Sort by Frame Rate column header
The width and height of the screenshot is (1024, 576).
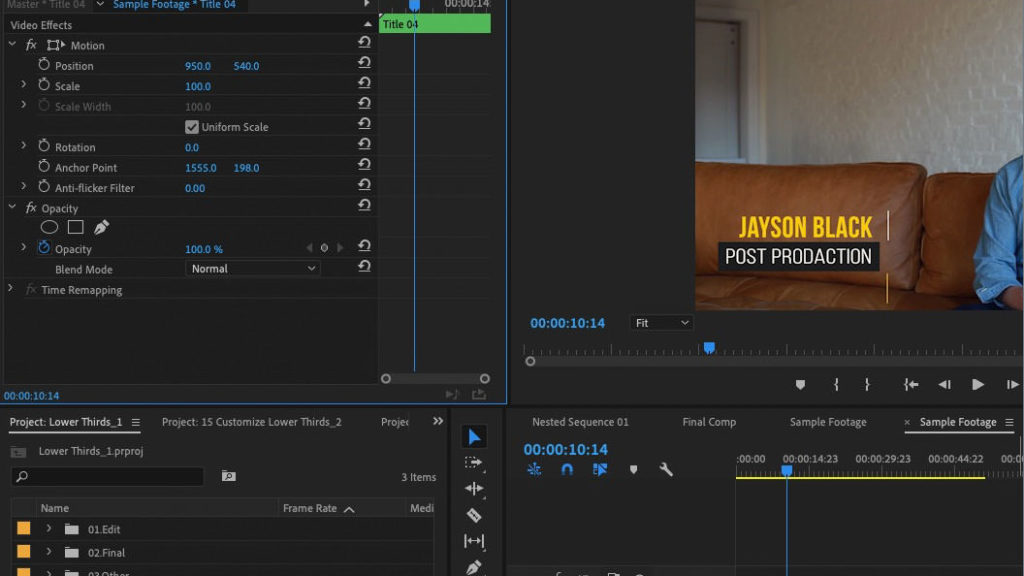click(310, 508)
